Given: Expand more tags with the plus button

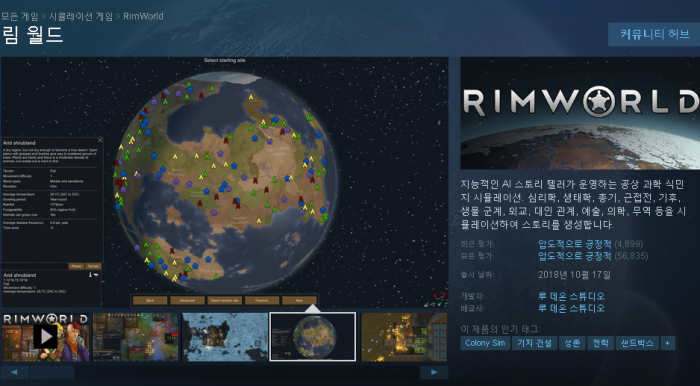Looking at the screenshot, I should coord(668,343).
